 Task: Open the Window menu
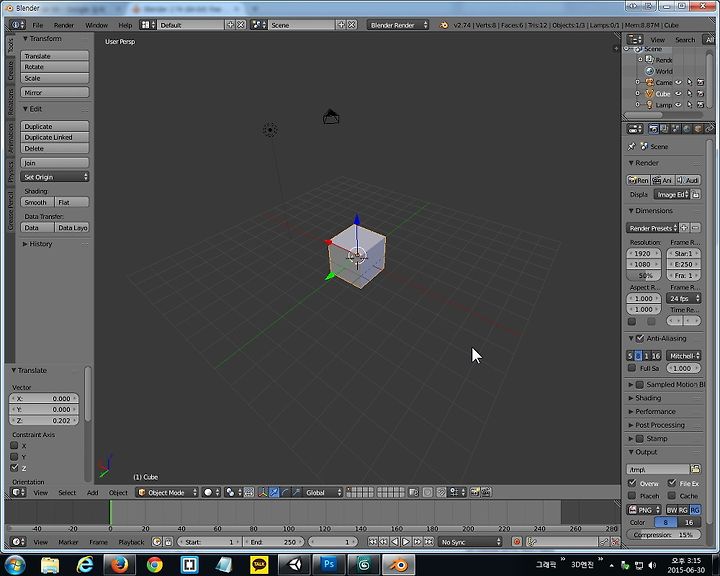(x=96, y=25)
